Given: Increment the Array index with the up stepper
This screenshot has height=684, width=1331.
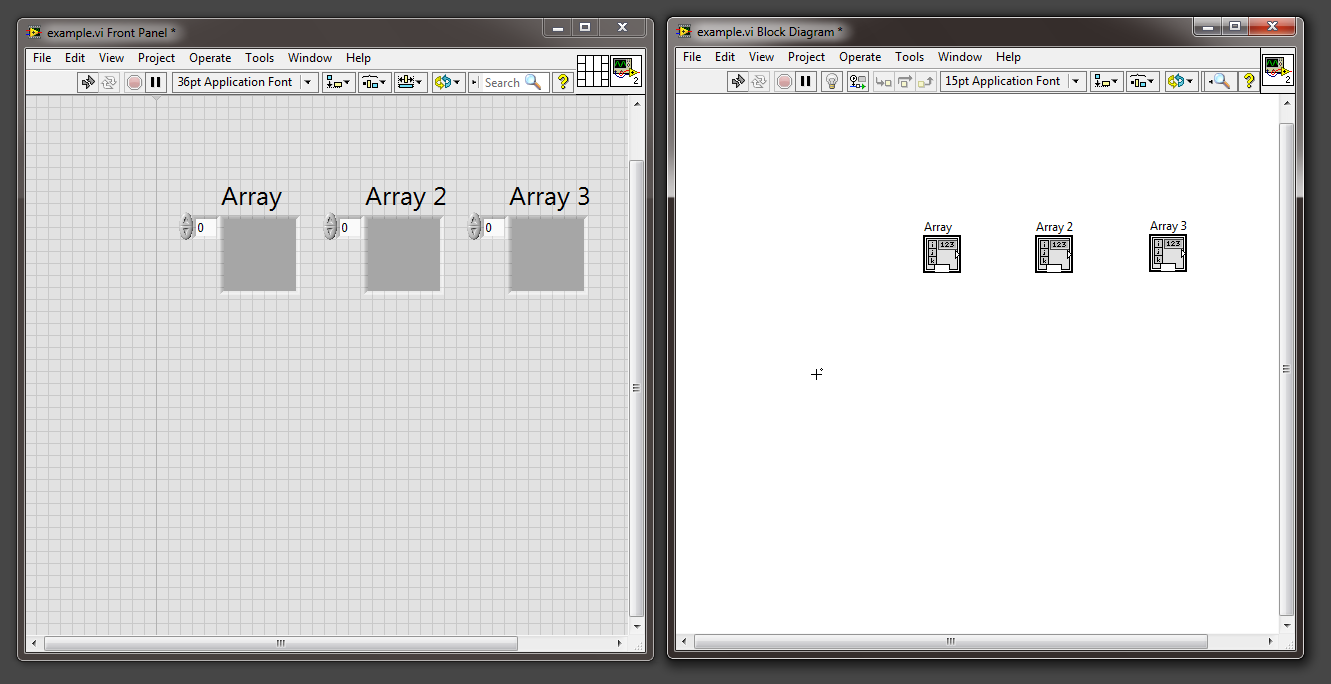Looking at the screenshot, I should coord(186,222).
